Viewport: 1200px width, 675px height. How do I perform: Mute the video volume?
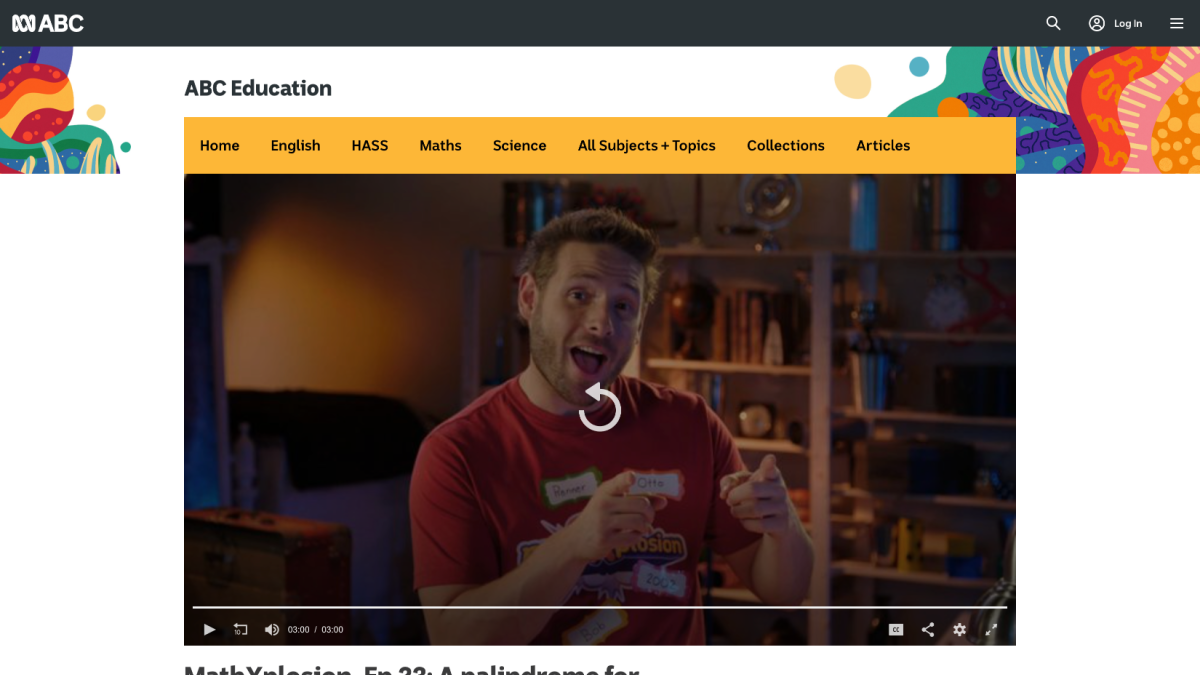click(271, 629)
